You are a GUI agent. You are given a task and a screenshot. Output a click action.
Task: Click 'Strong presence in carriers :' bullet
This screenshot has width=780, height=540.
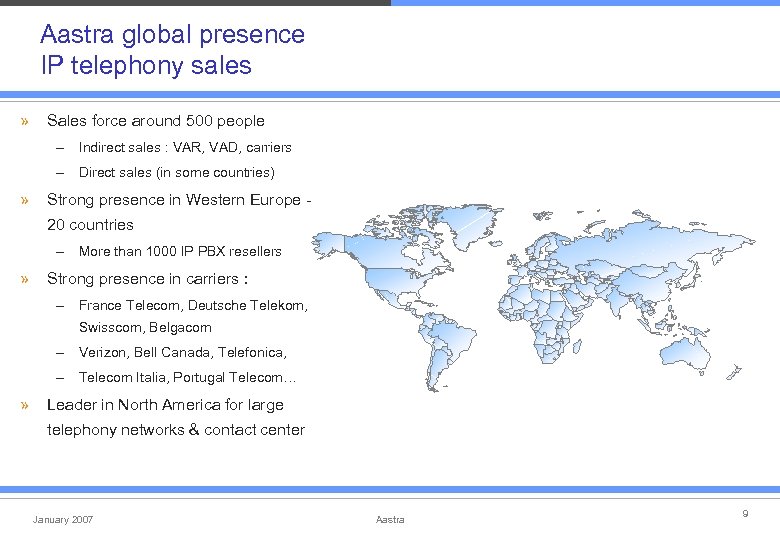click(147, 279)
